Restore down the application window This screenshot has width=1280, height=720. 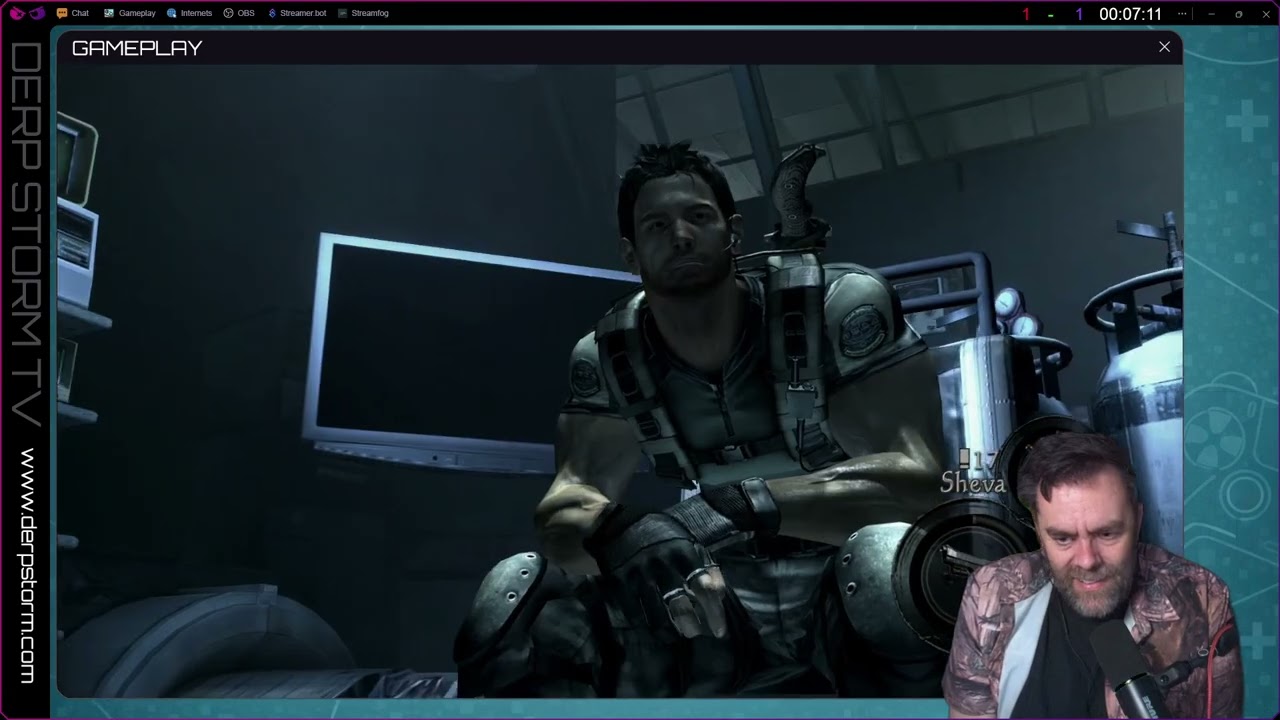(1238, 14)
